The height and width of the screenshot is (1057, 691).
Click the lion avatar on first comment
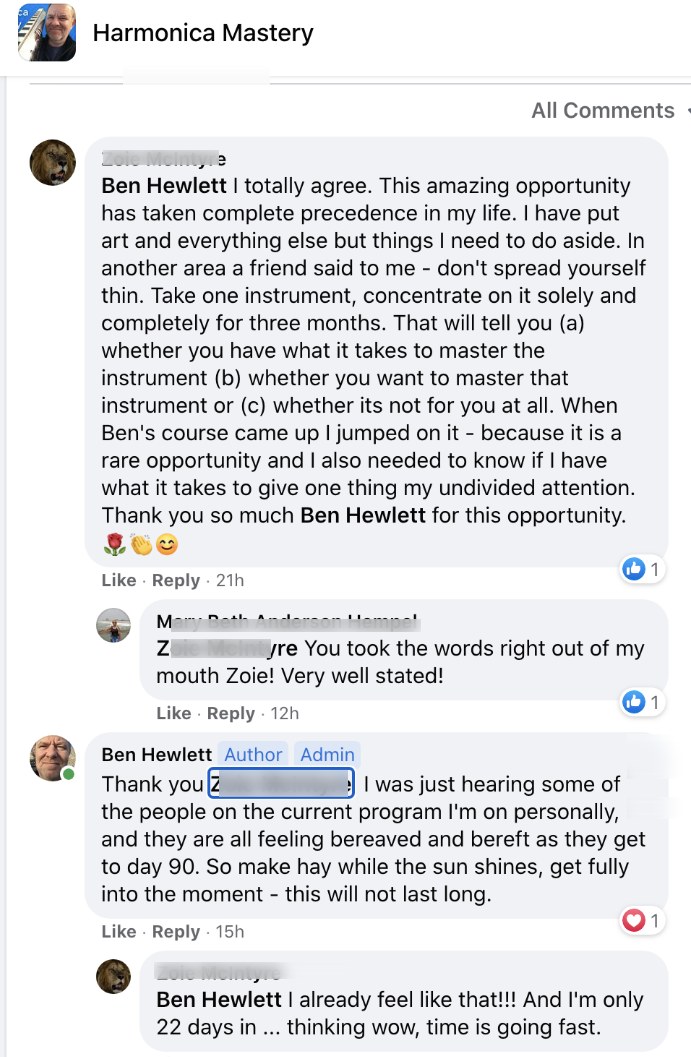tap(53, 162)
